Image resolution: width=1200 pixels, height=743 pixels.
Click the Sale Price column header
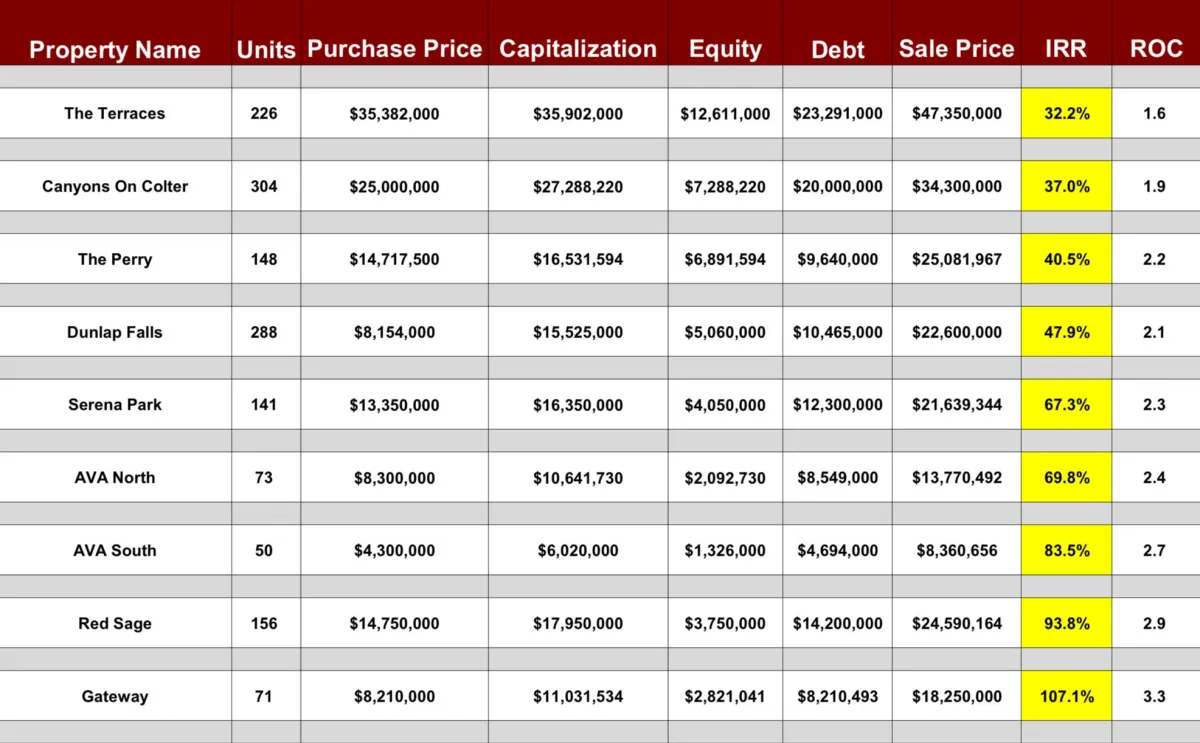coord(956,49)
